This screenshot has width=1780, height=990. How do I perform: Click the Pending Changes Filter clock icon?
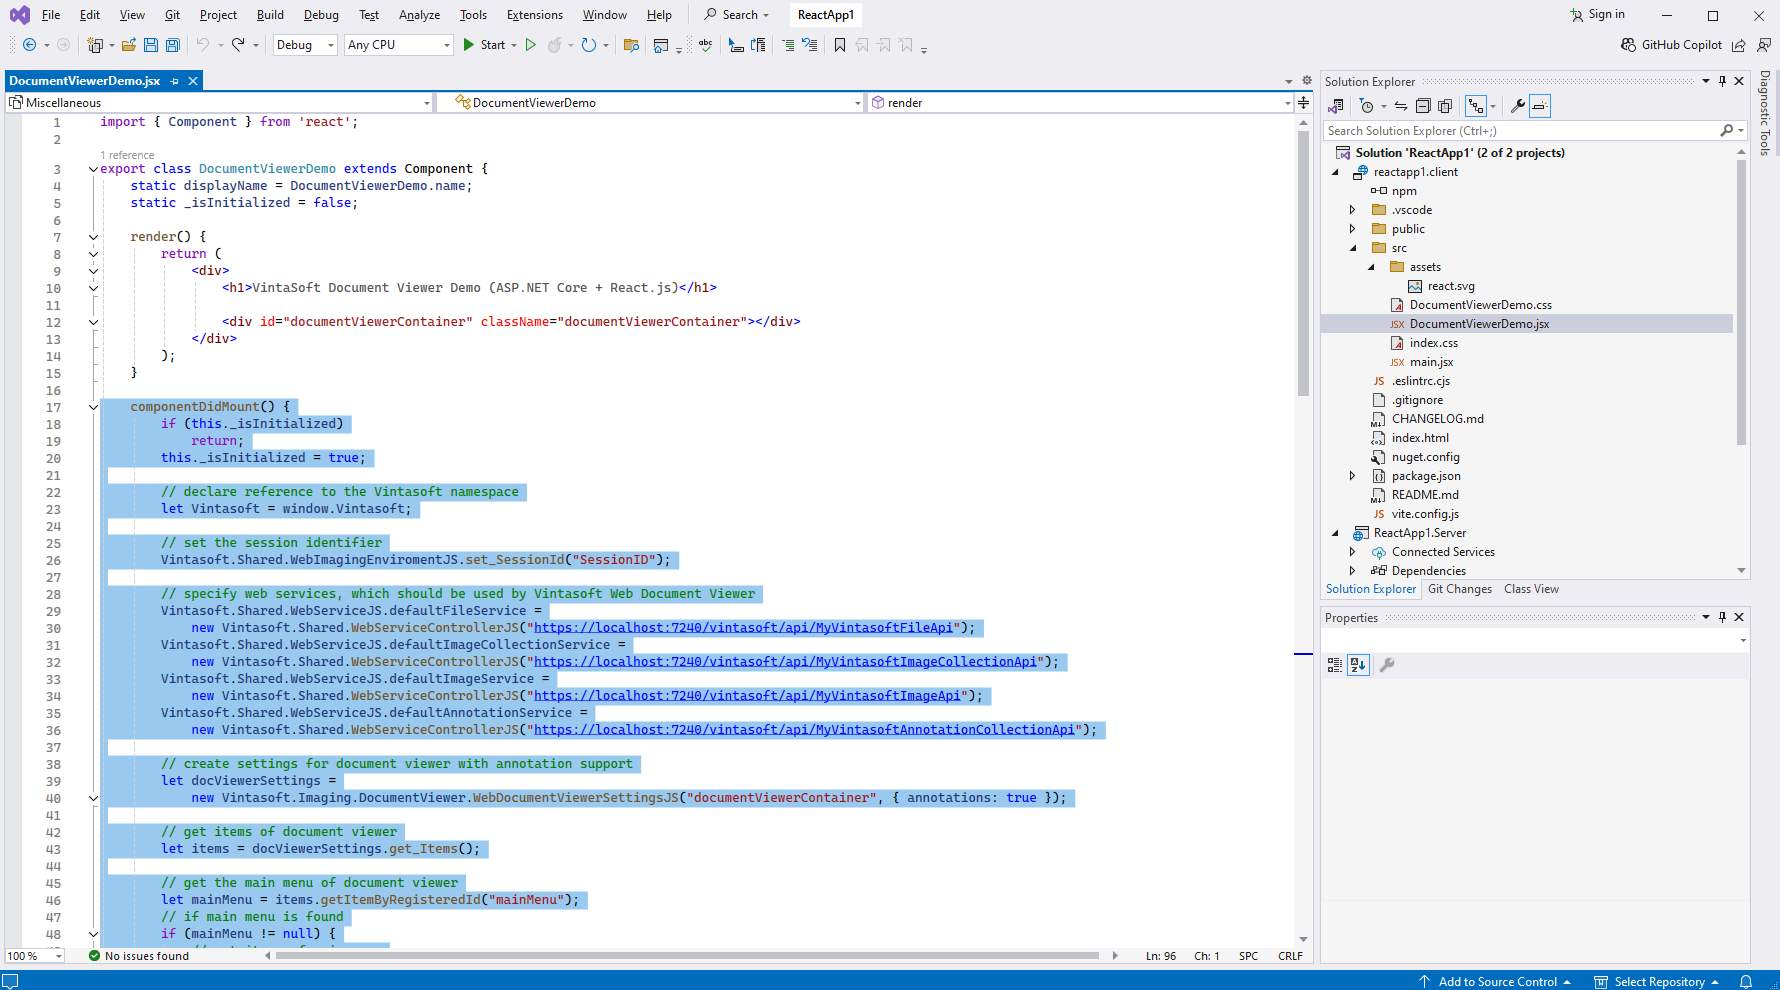pos(1367,106)
